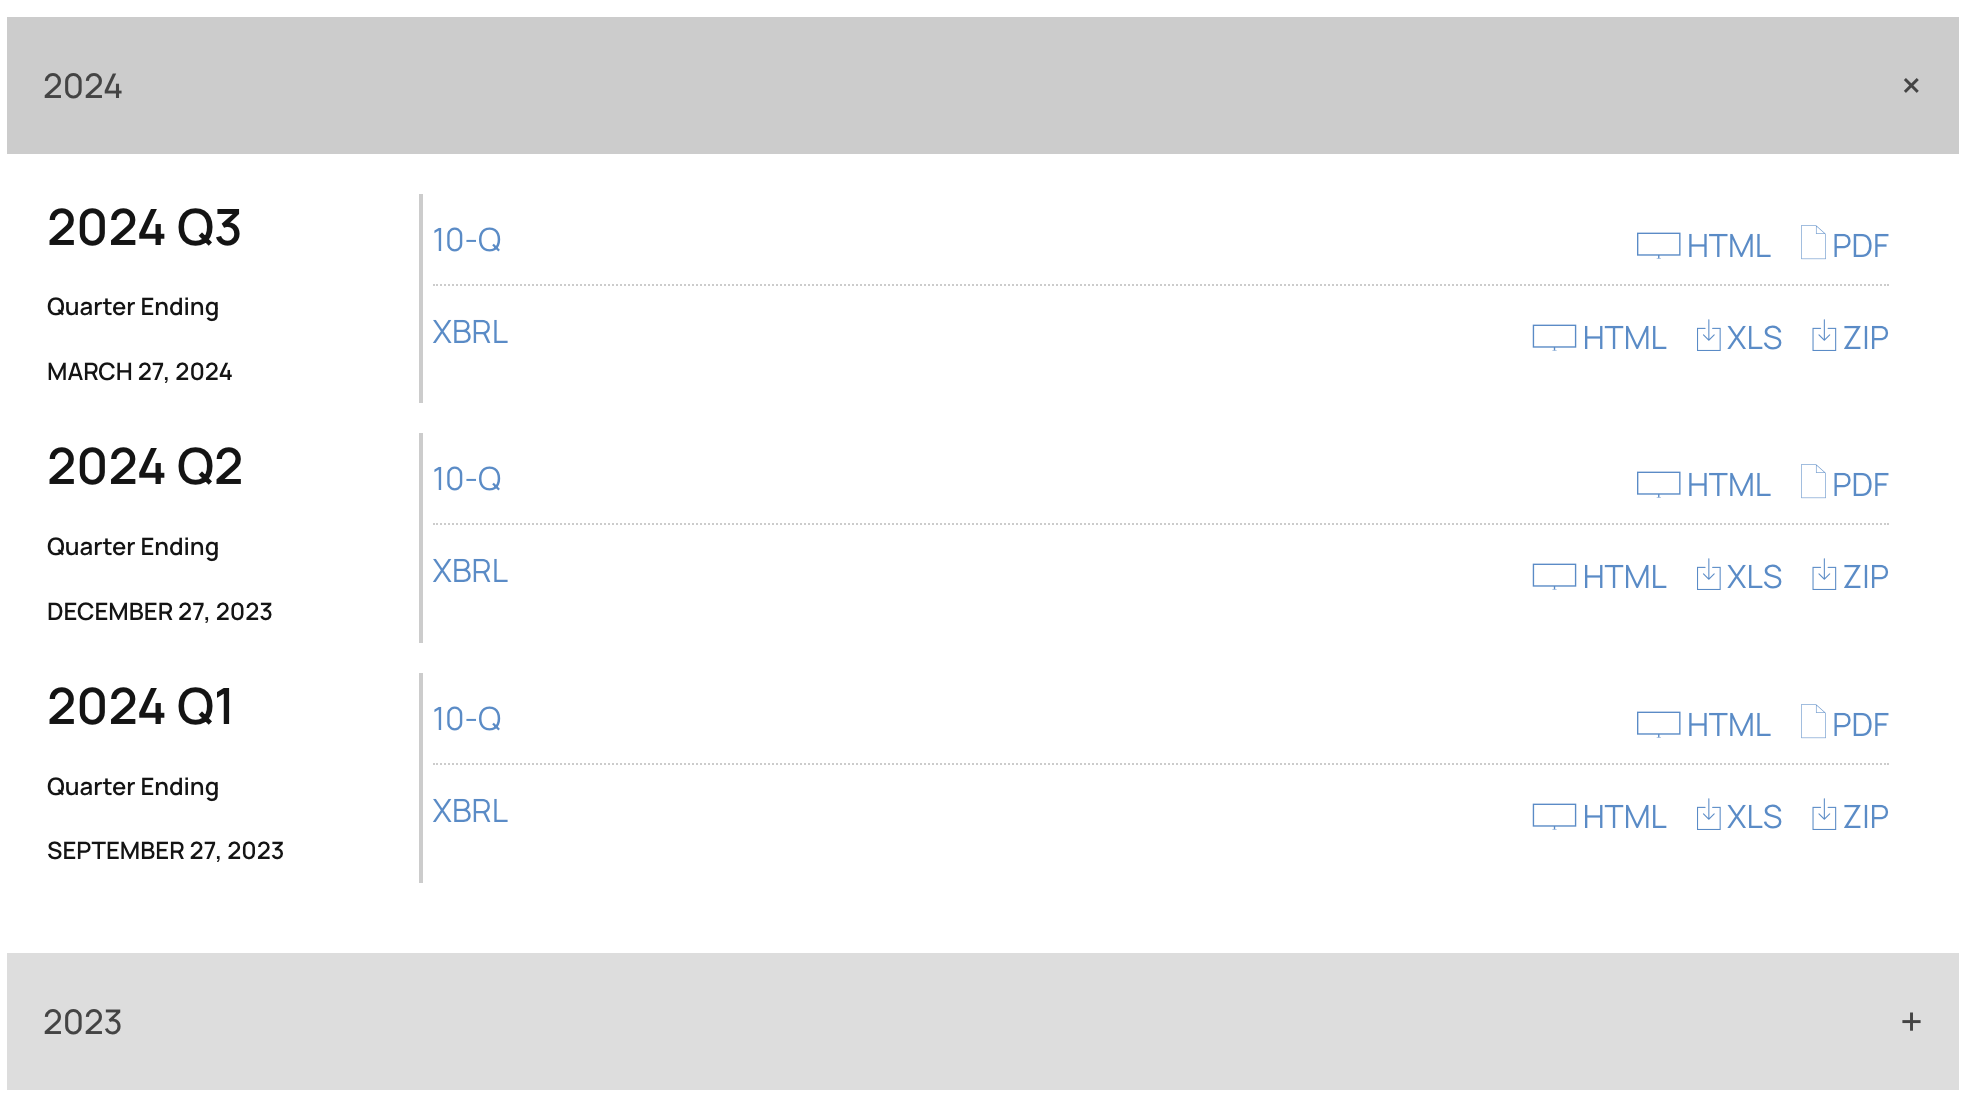
Task: Collapse the 2024 section with X icon
Action: click(x=1910, y=86)
